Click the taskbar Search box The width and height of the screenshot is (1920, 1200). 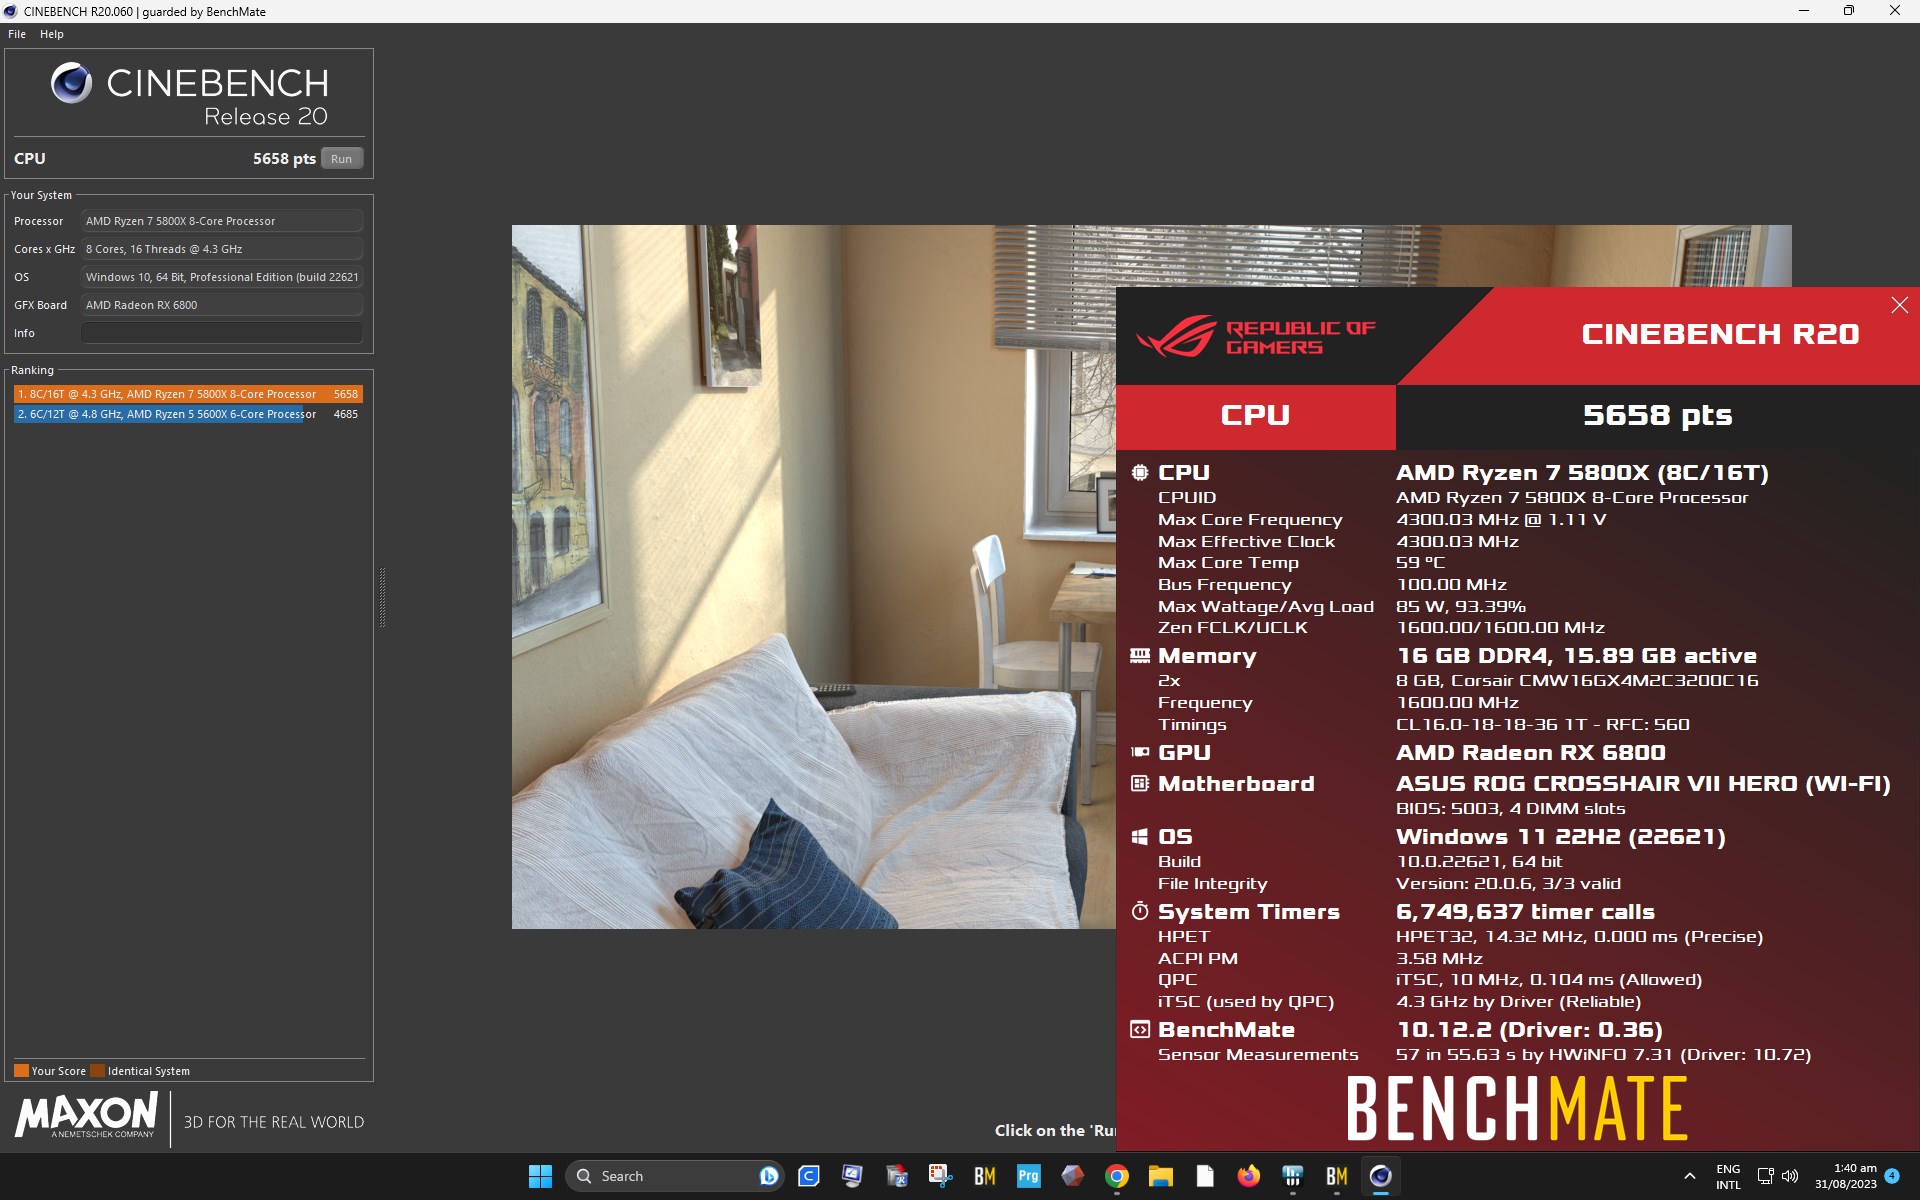tap(675, 1176)
